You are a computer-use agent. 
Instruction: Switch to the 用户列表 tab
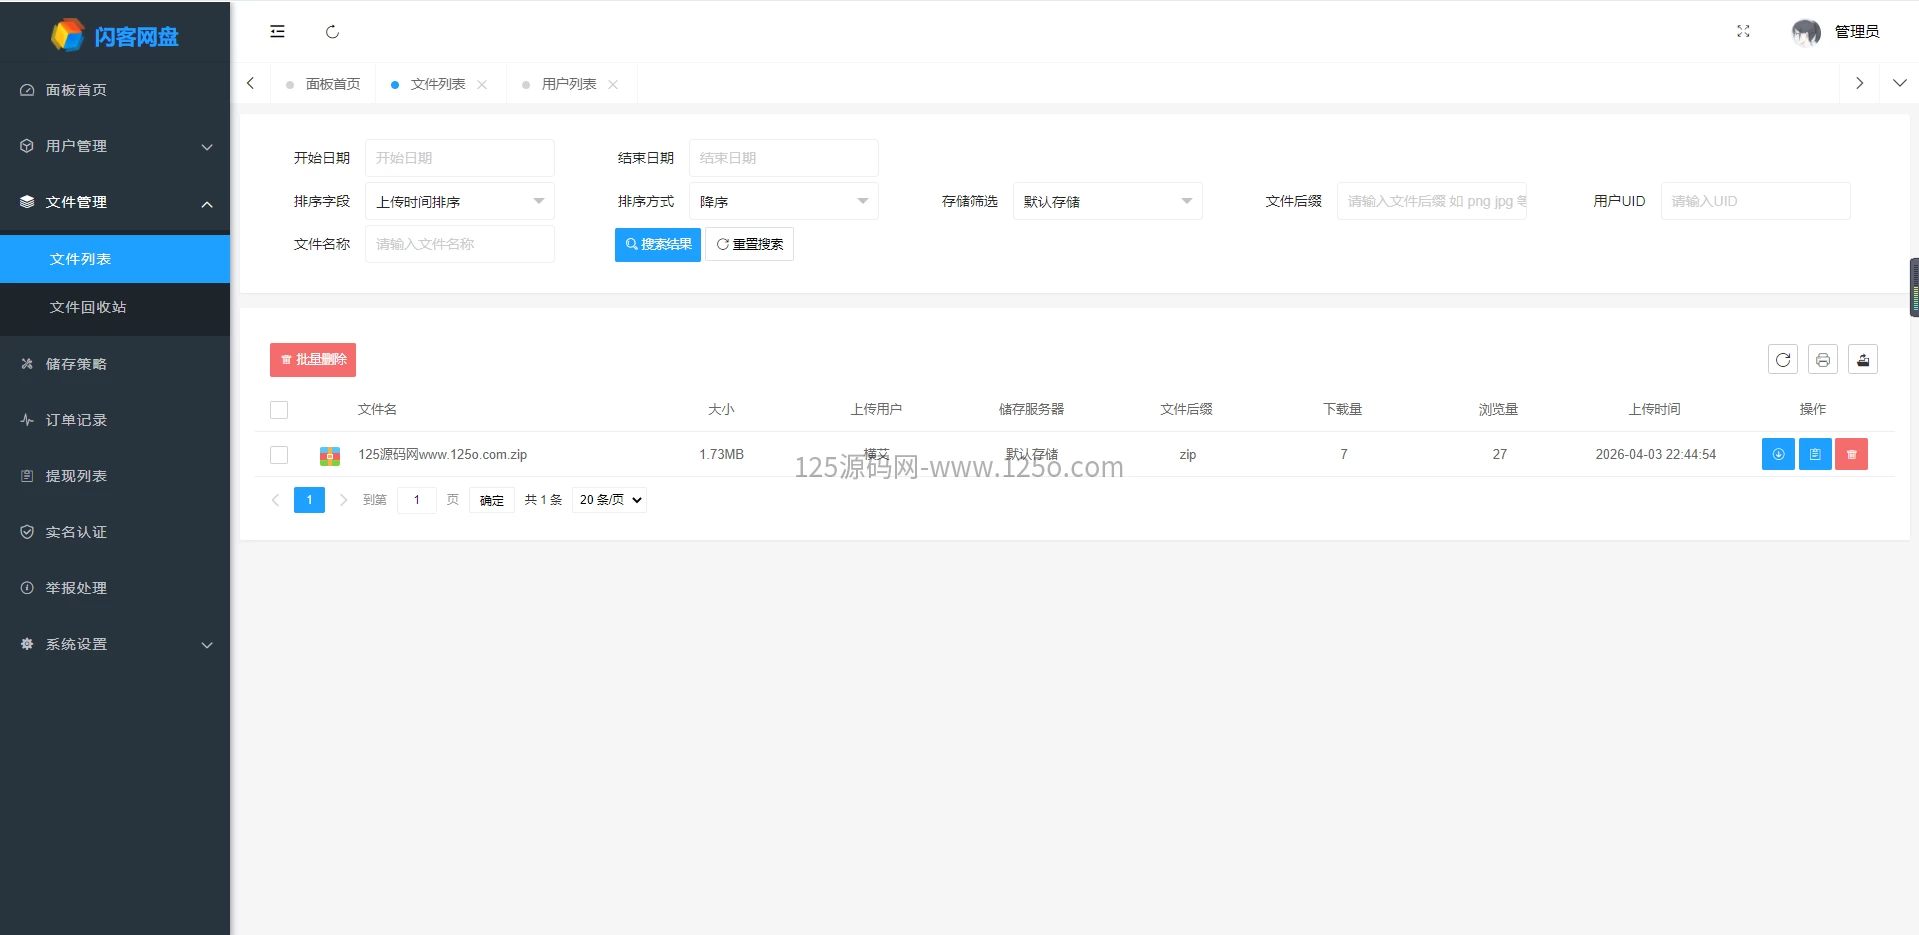point(568,84)
